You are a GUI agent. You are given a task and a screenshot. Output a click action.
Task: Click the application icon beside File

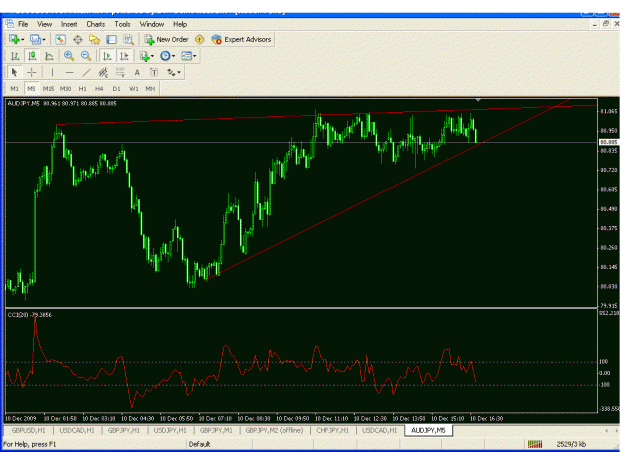click(10, 24)
